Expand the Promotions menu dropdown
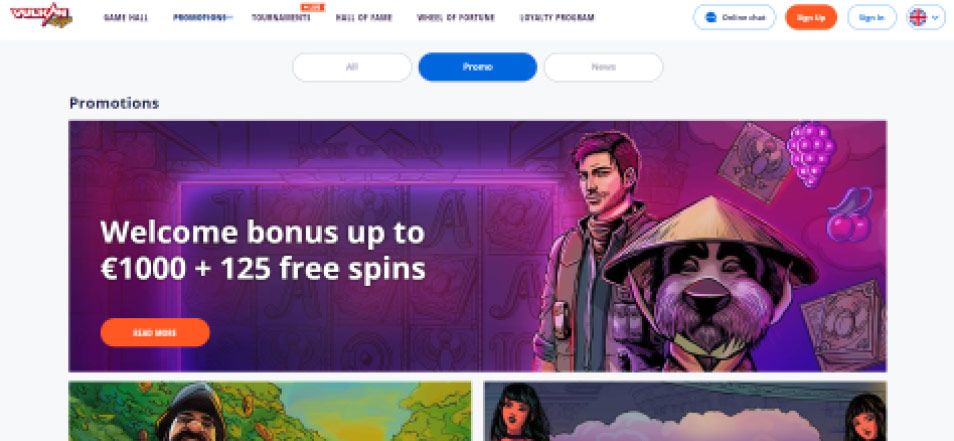 tap(203, 18)
